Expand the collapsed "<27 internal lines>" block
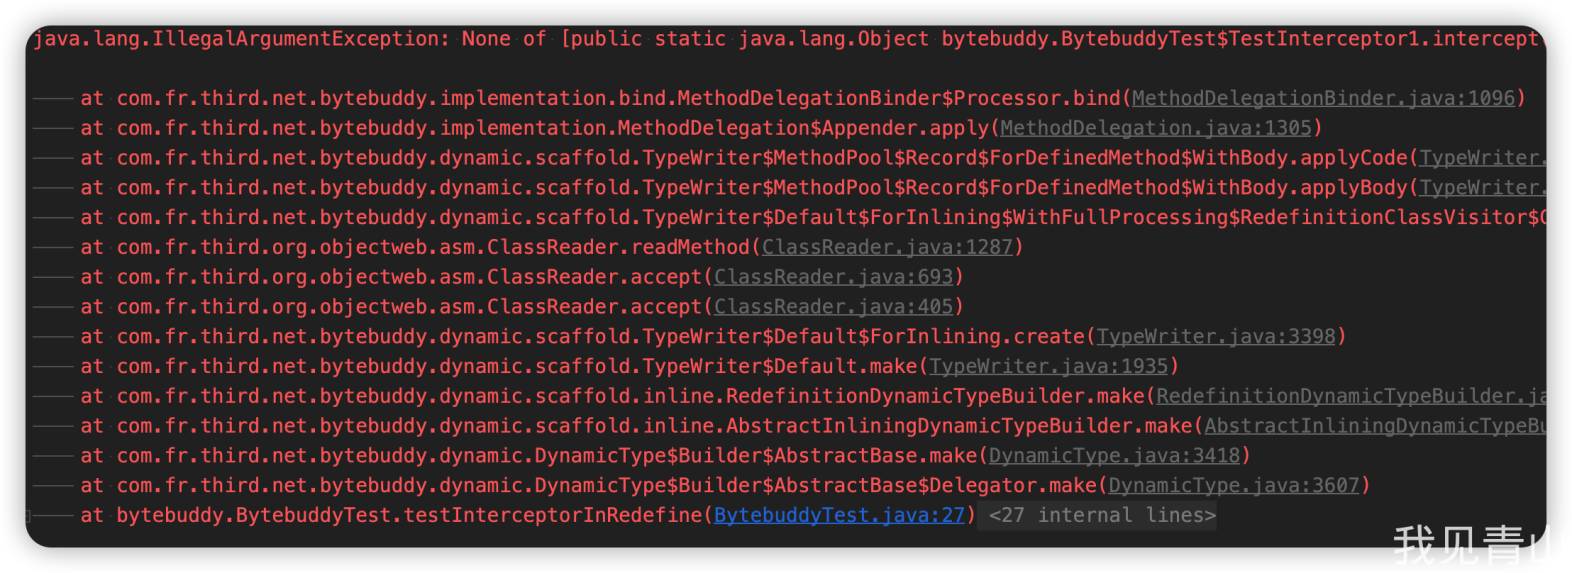The height and width of the screenshot is (573, 1572). pos(1101,516)
